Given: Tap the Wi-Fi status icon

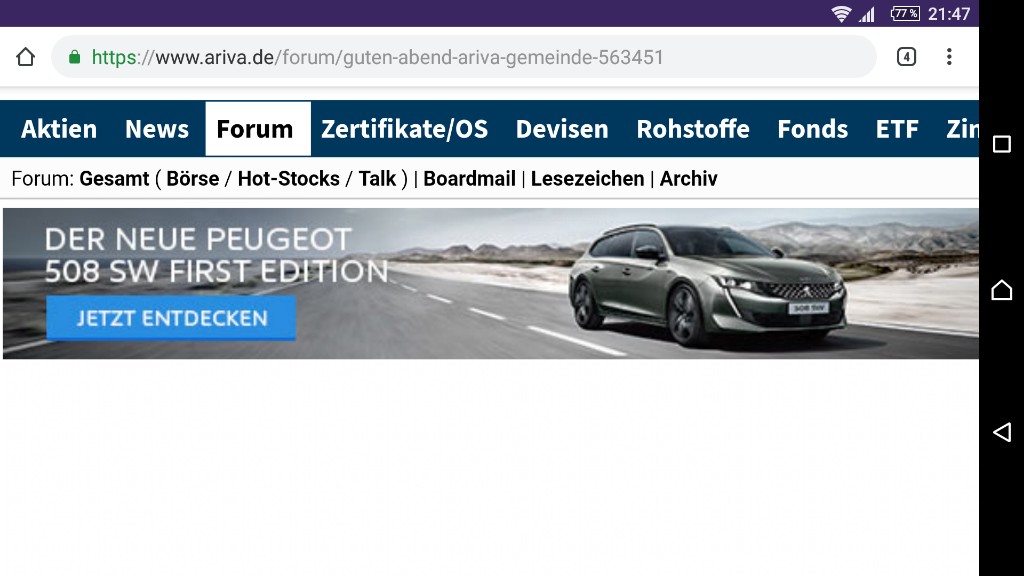Looking at the screenshot, I should (841, 14).
